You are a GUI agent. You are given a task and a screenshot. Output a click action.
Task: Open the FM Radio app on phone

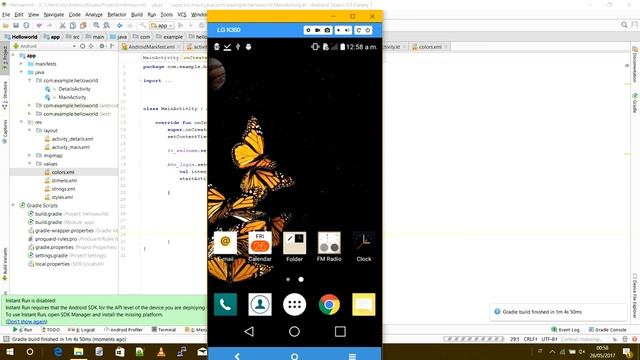coord(329,247)
